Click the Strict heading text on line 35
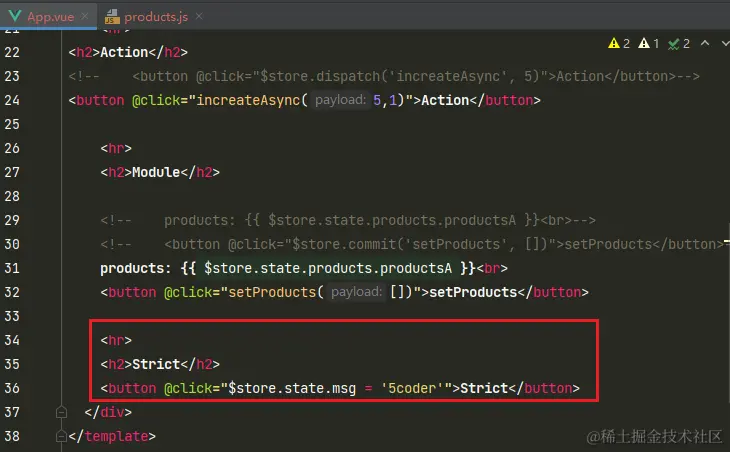This screenshot has width=730, height=452. (x=156, y=364)
